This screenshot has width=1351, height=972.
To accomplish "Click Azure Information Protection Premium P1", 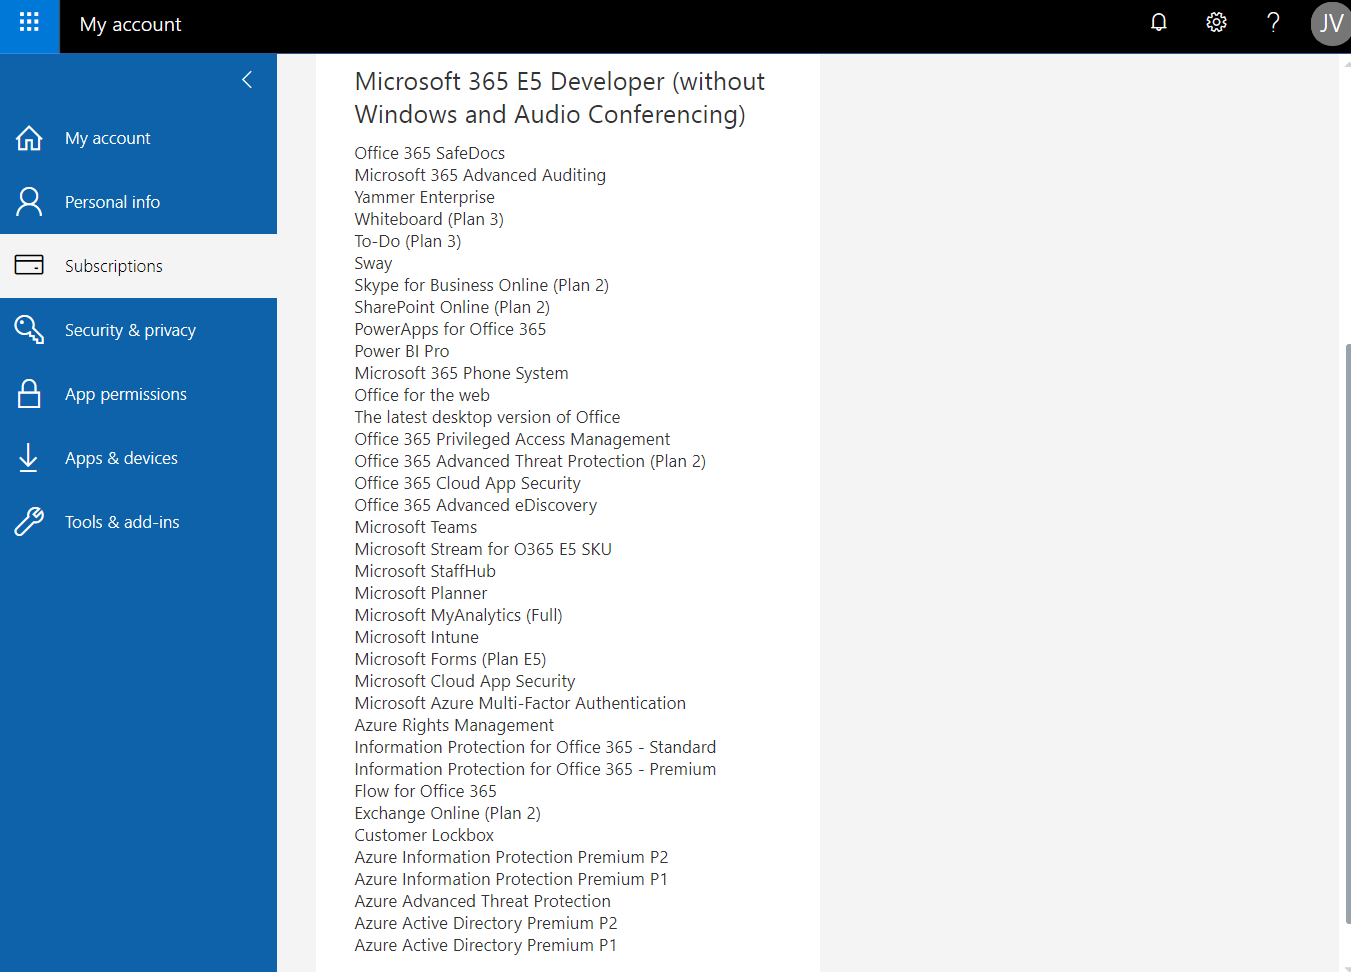I will click(x=511, y=879).
